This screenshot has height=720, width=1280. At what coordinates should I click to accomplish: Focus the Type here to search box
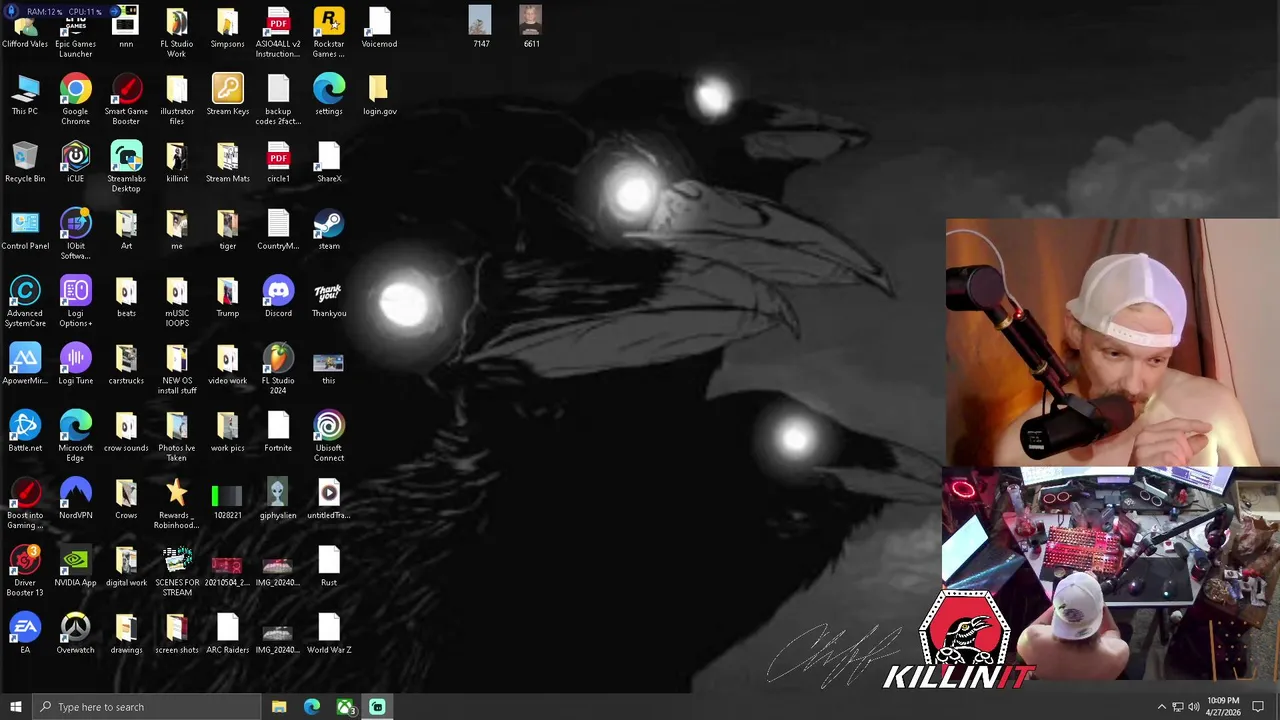147,707
